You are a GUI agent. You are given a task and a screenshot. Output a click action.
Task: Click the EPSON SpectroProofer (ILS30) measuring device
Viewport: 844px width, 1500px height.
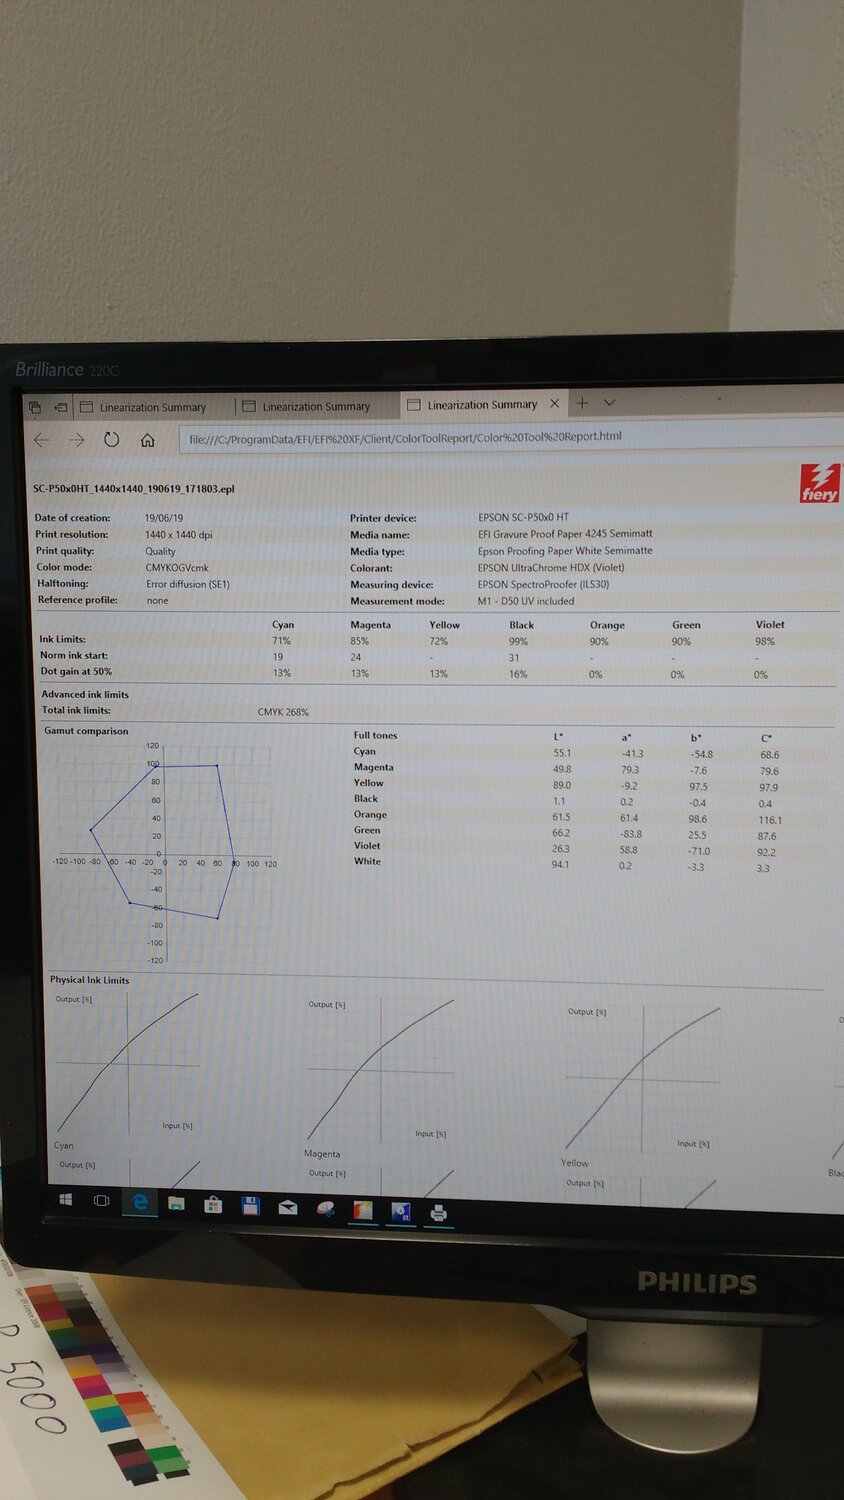pos(543,584)
